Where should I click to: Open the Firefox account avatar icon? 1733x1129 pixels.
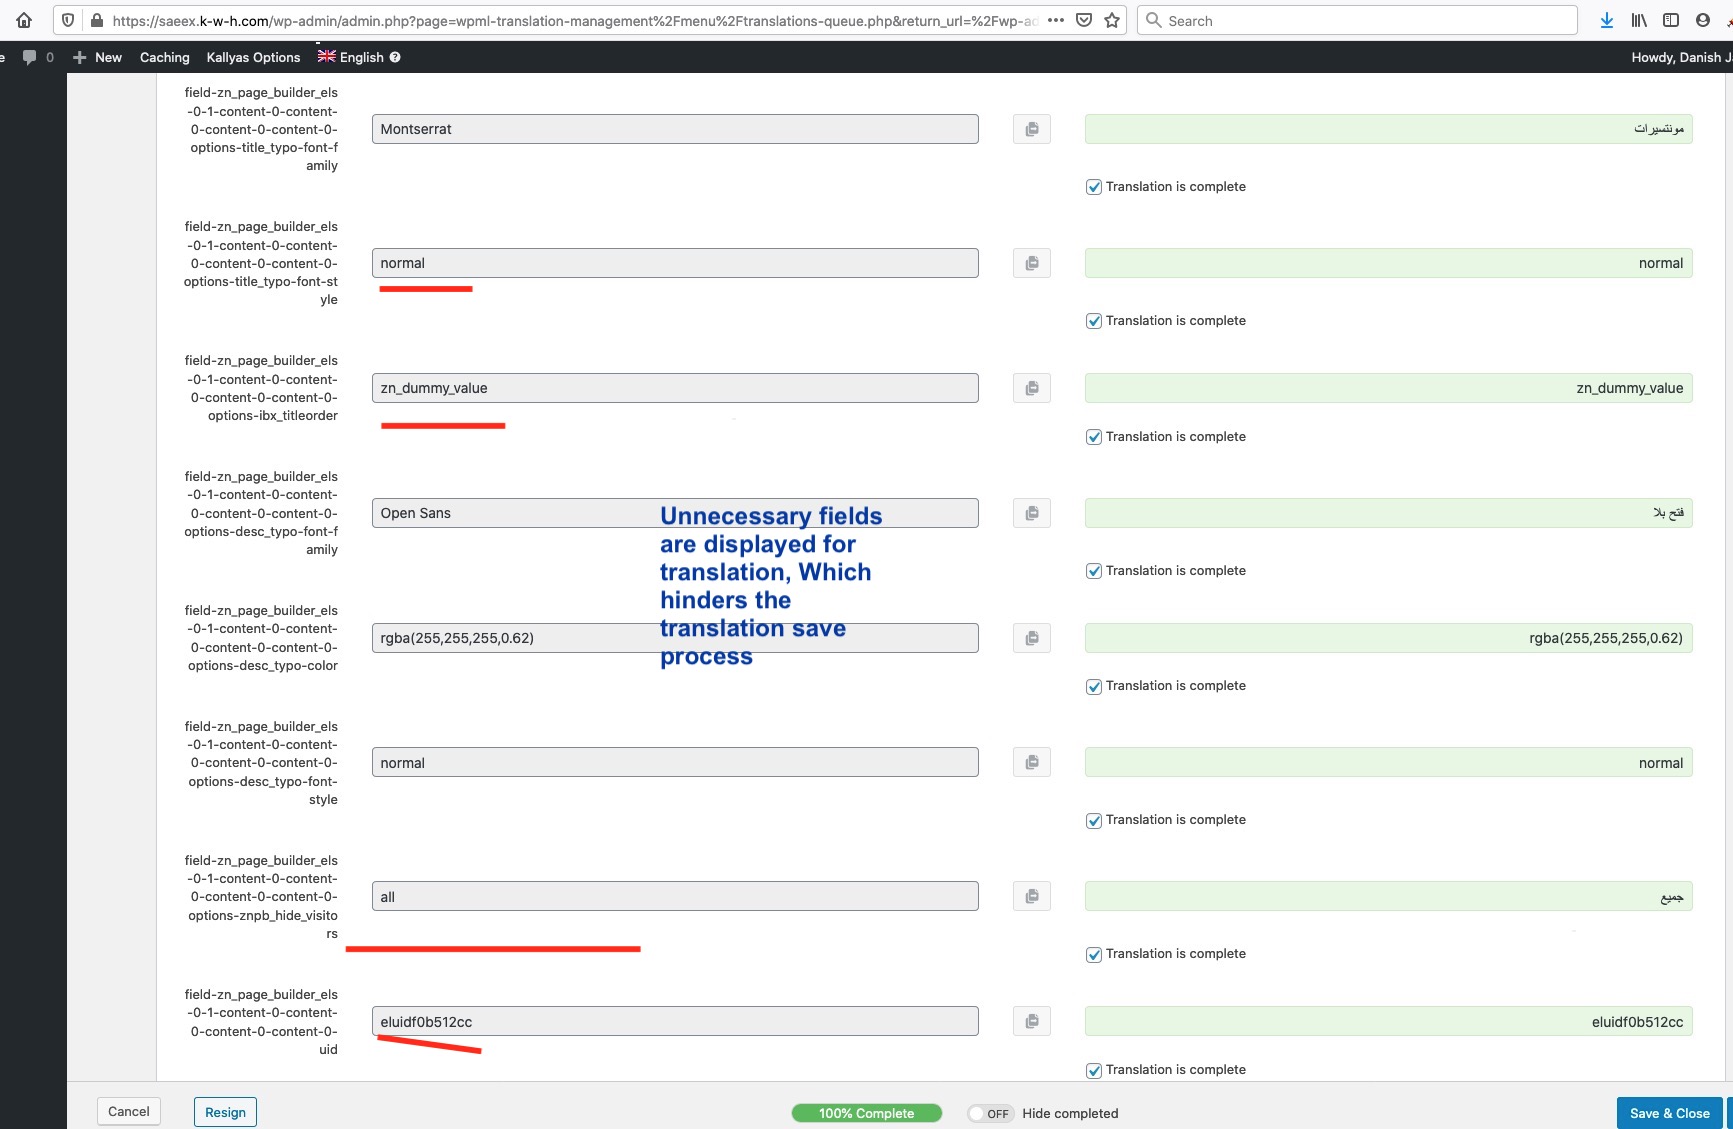[1703, 20]
